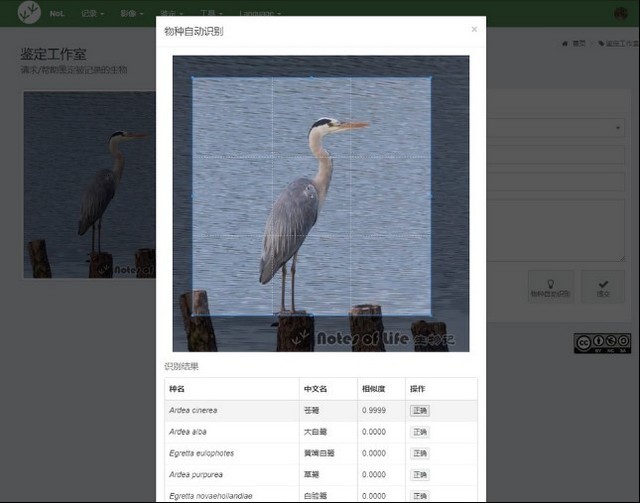
Task: Click the lightbulb 物种自动识别 button
Action: 551,287
